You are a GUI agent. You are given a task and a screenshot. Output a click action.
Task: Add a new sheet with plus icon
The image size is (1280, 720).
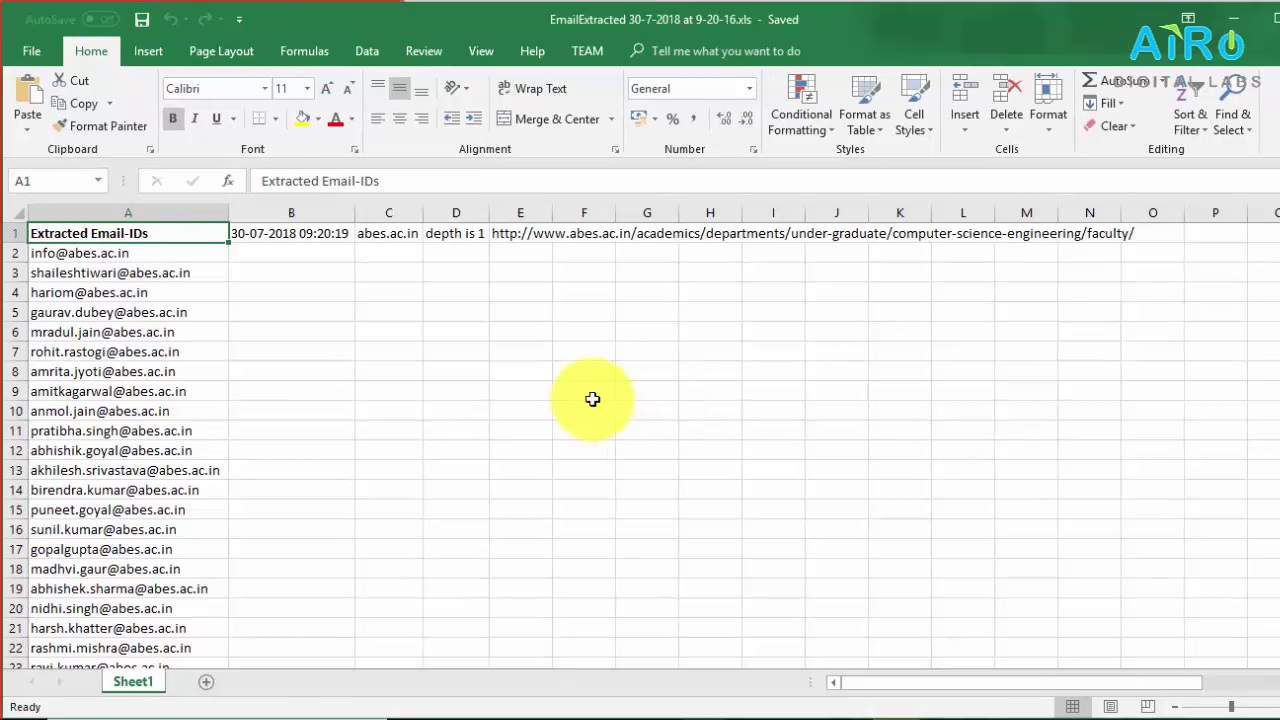click(x=206, y=682)
